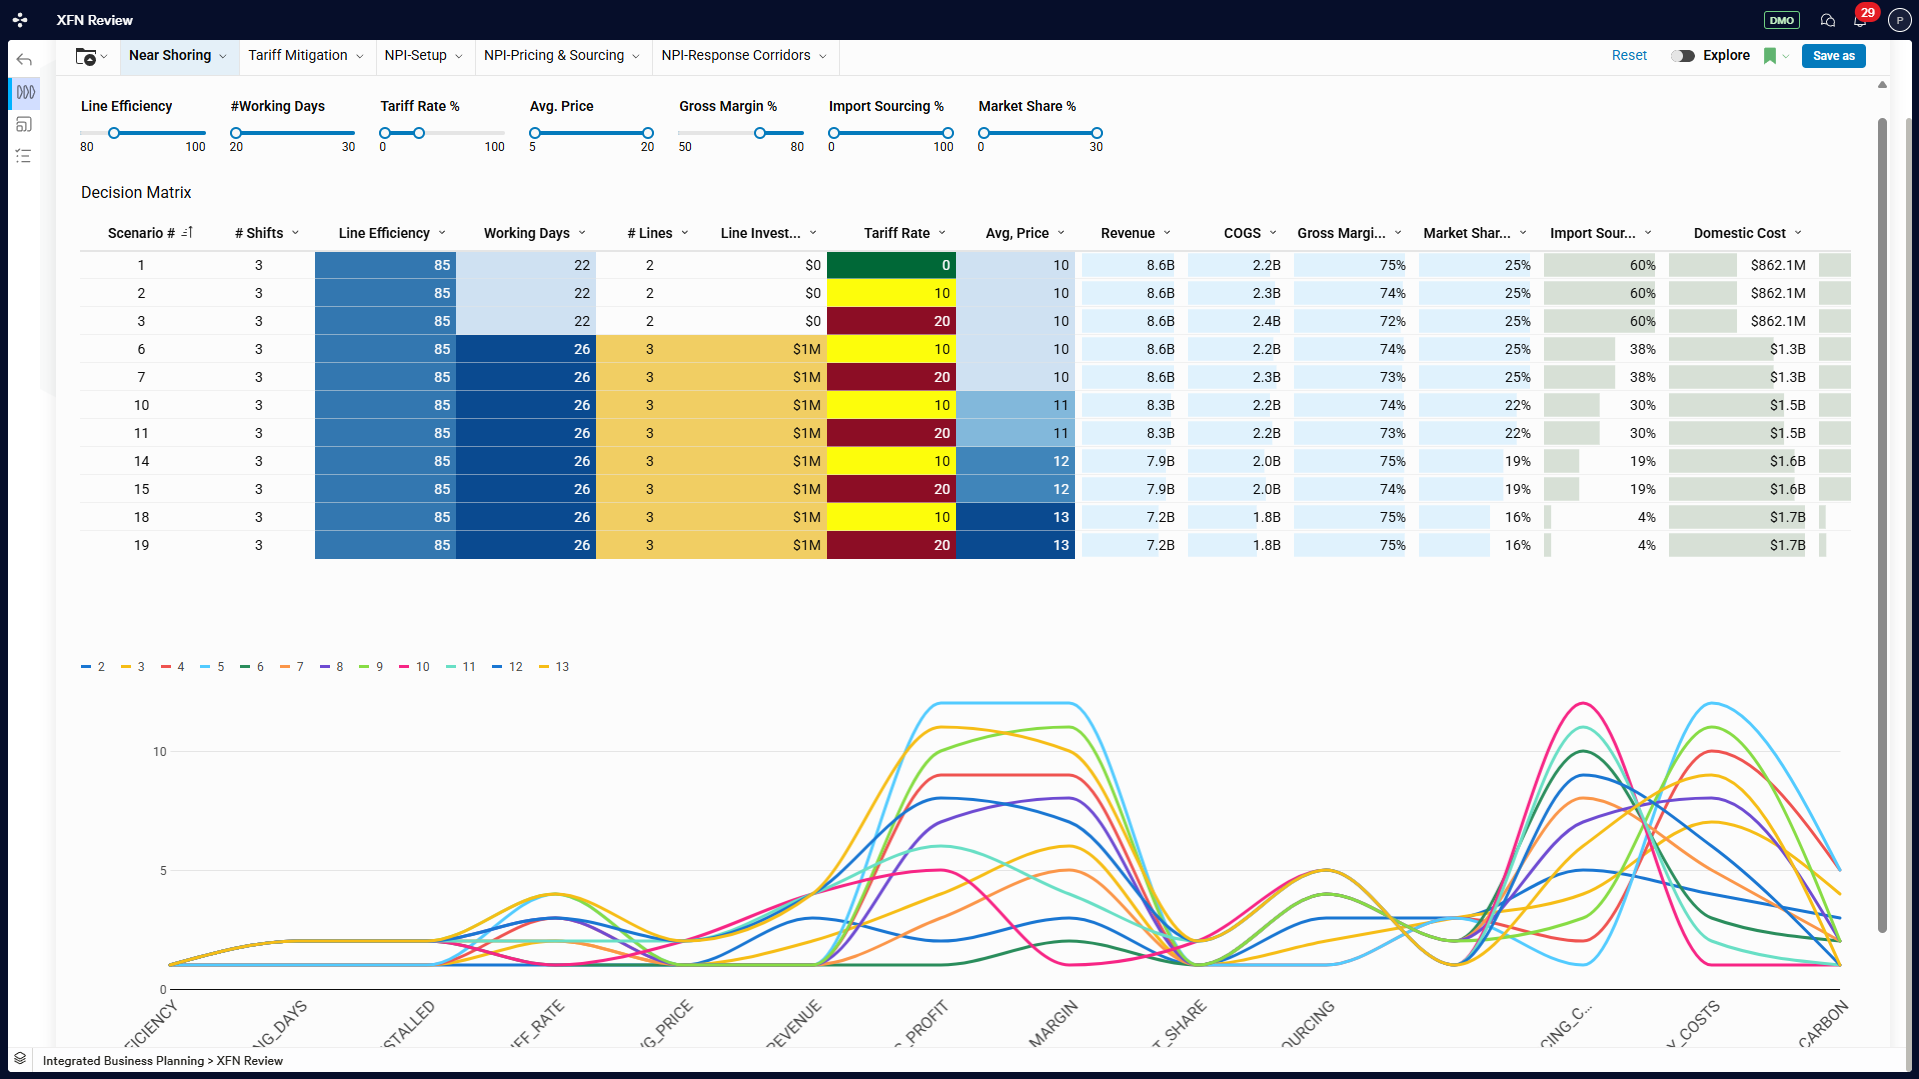Toggle the Explore switch

[x=1682, y=56]
